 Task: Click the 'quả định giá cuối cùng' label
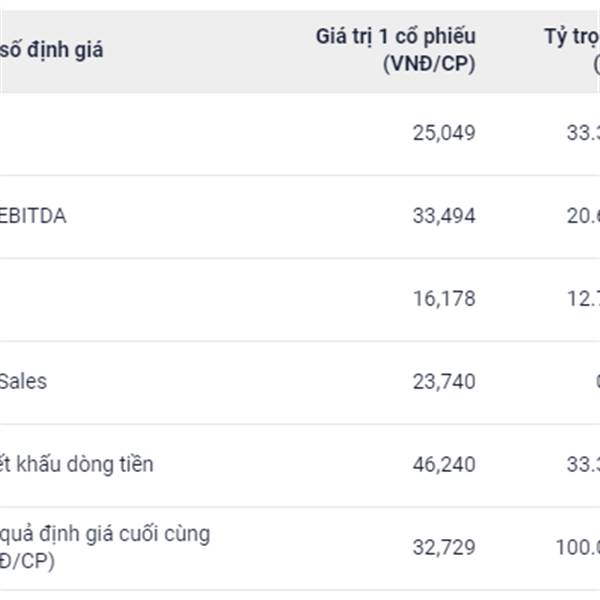tap(105, 534)
